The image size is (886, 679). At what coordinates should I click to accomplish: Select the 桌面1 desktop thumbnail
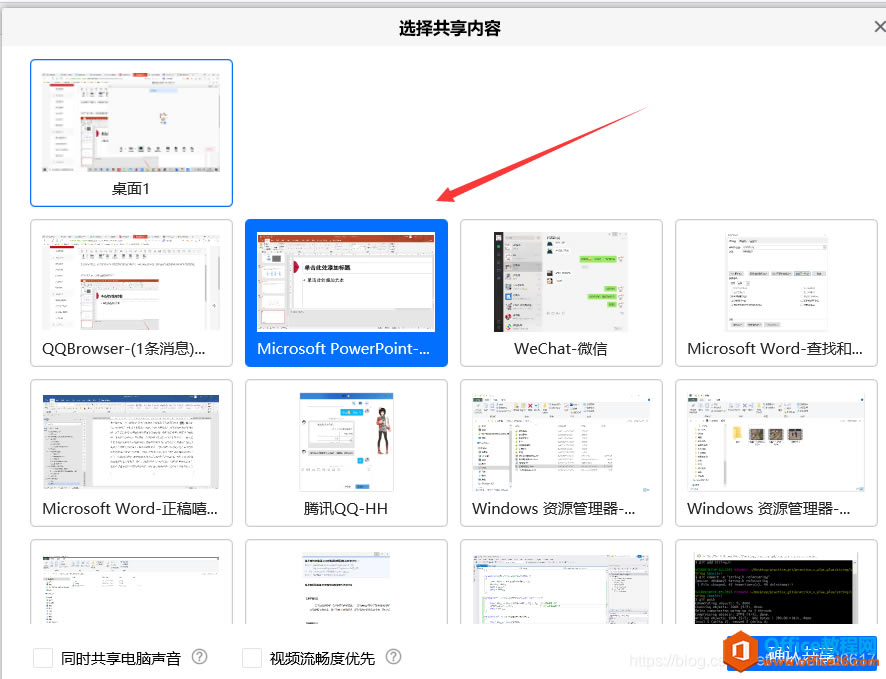click(x=131, y=133)
